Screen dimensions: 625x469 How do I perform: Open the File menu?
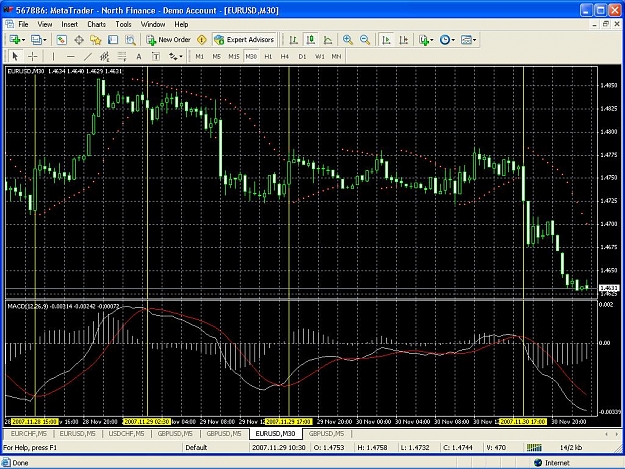[x=24, y=24]
